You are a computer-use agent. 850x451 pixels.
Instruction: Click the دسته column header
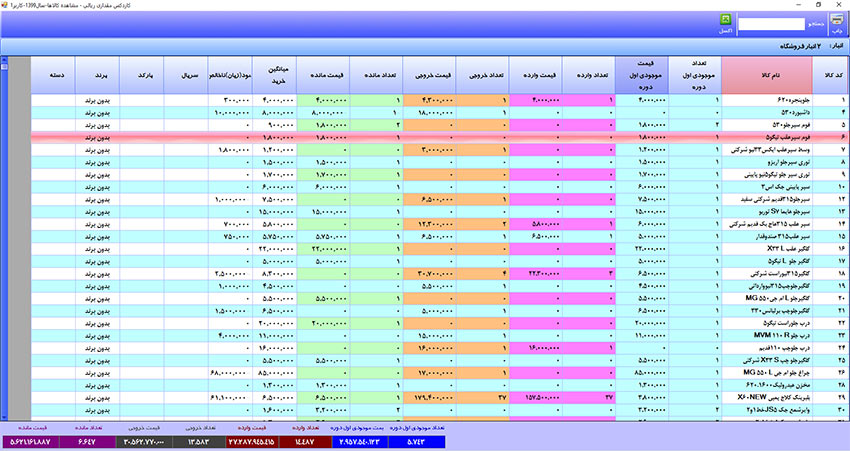(x=53, y=75)
